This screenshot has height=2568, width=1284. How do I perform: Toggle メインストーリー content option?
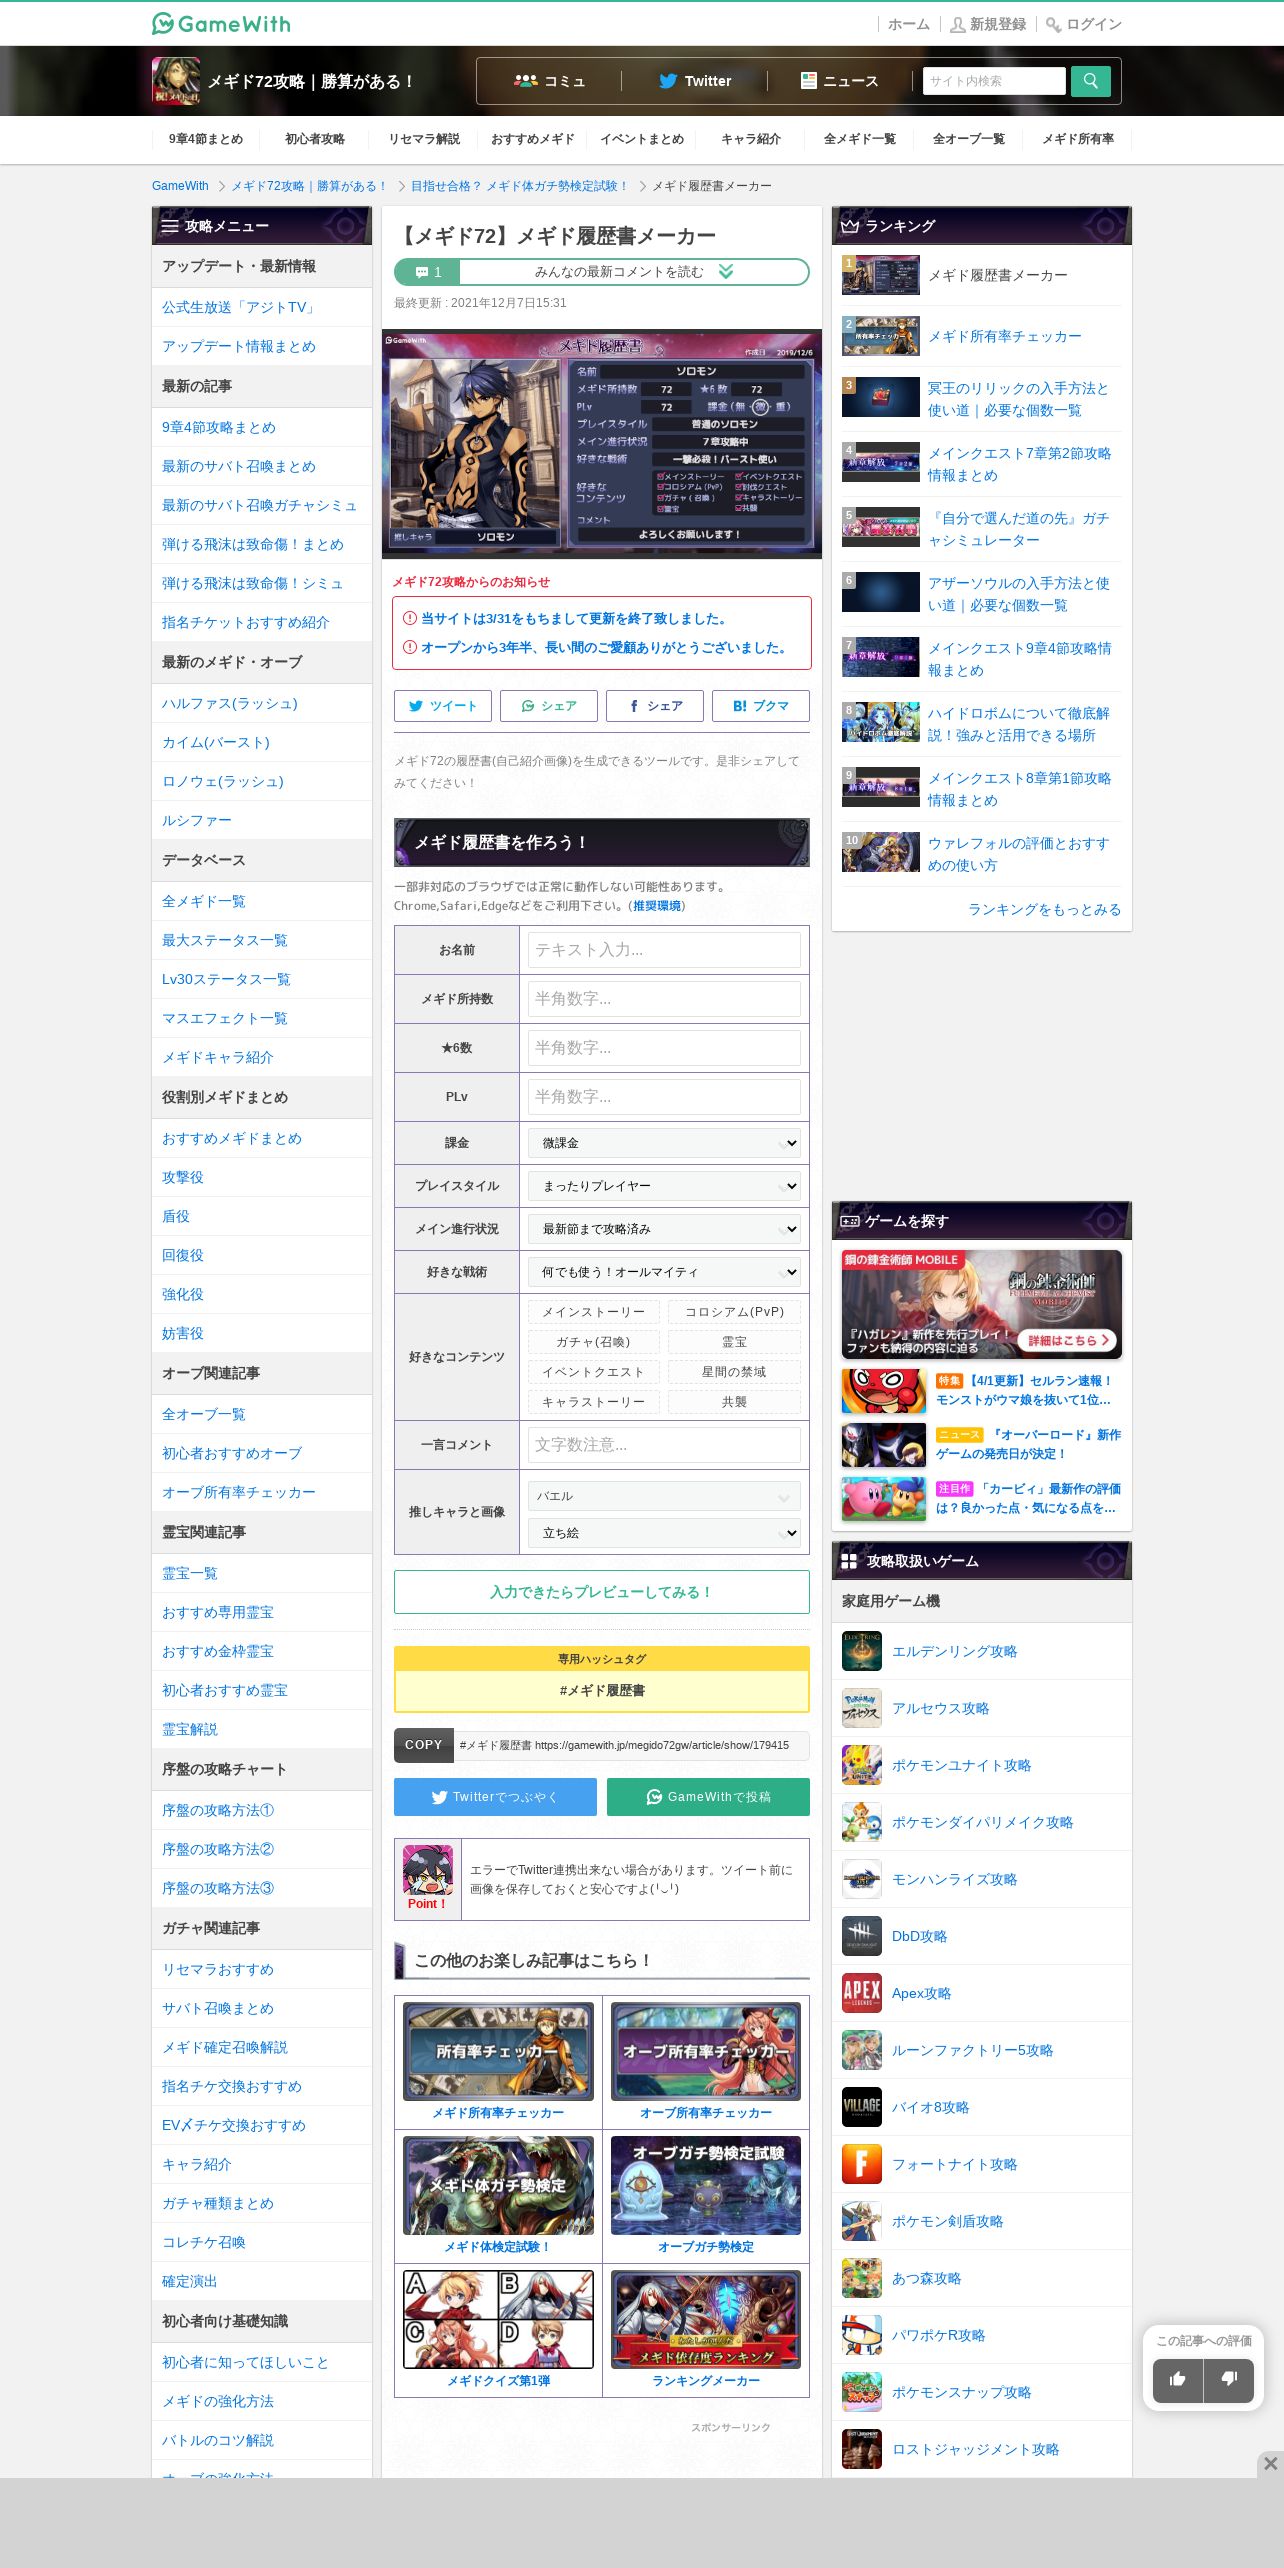(x=594, y=1312)
